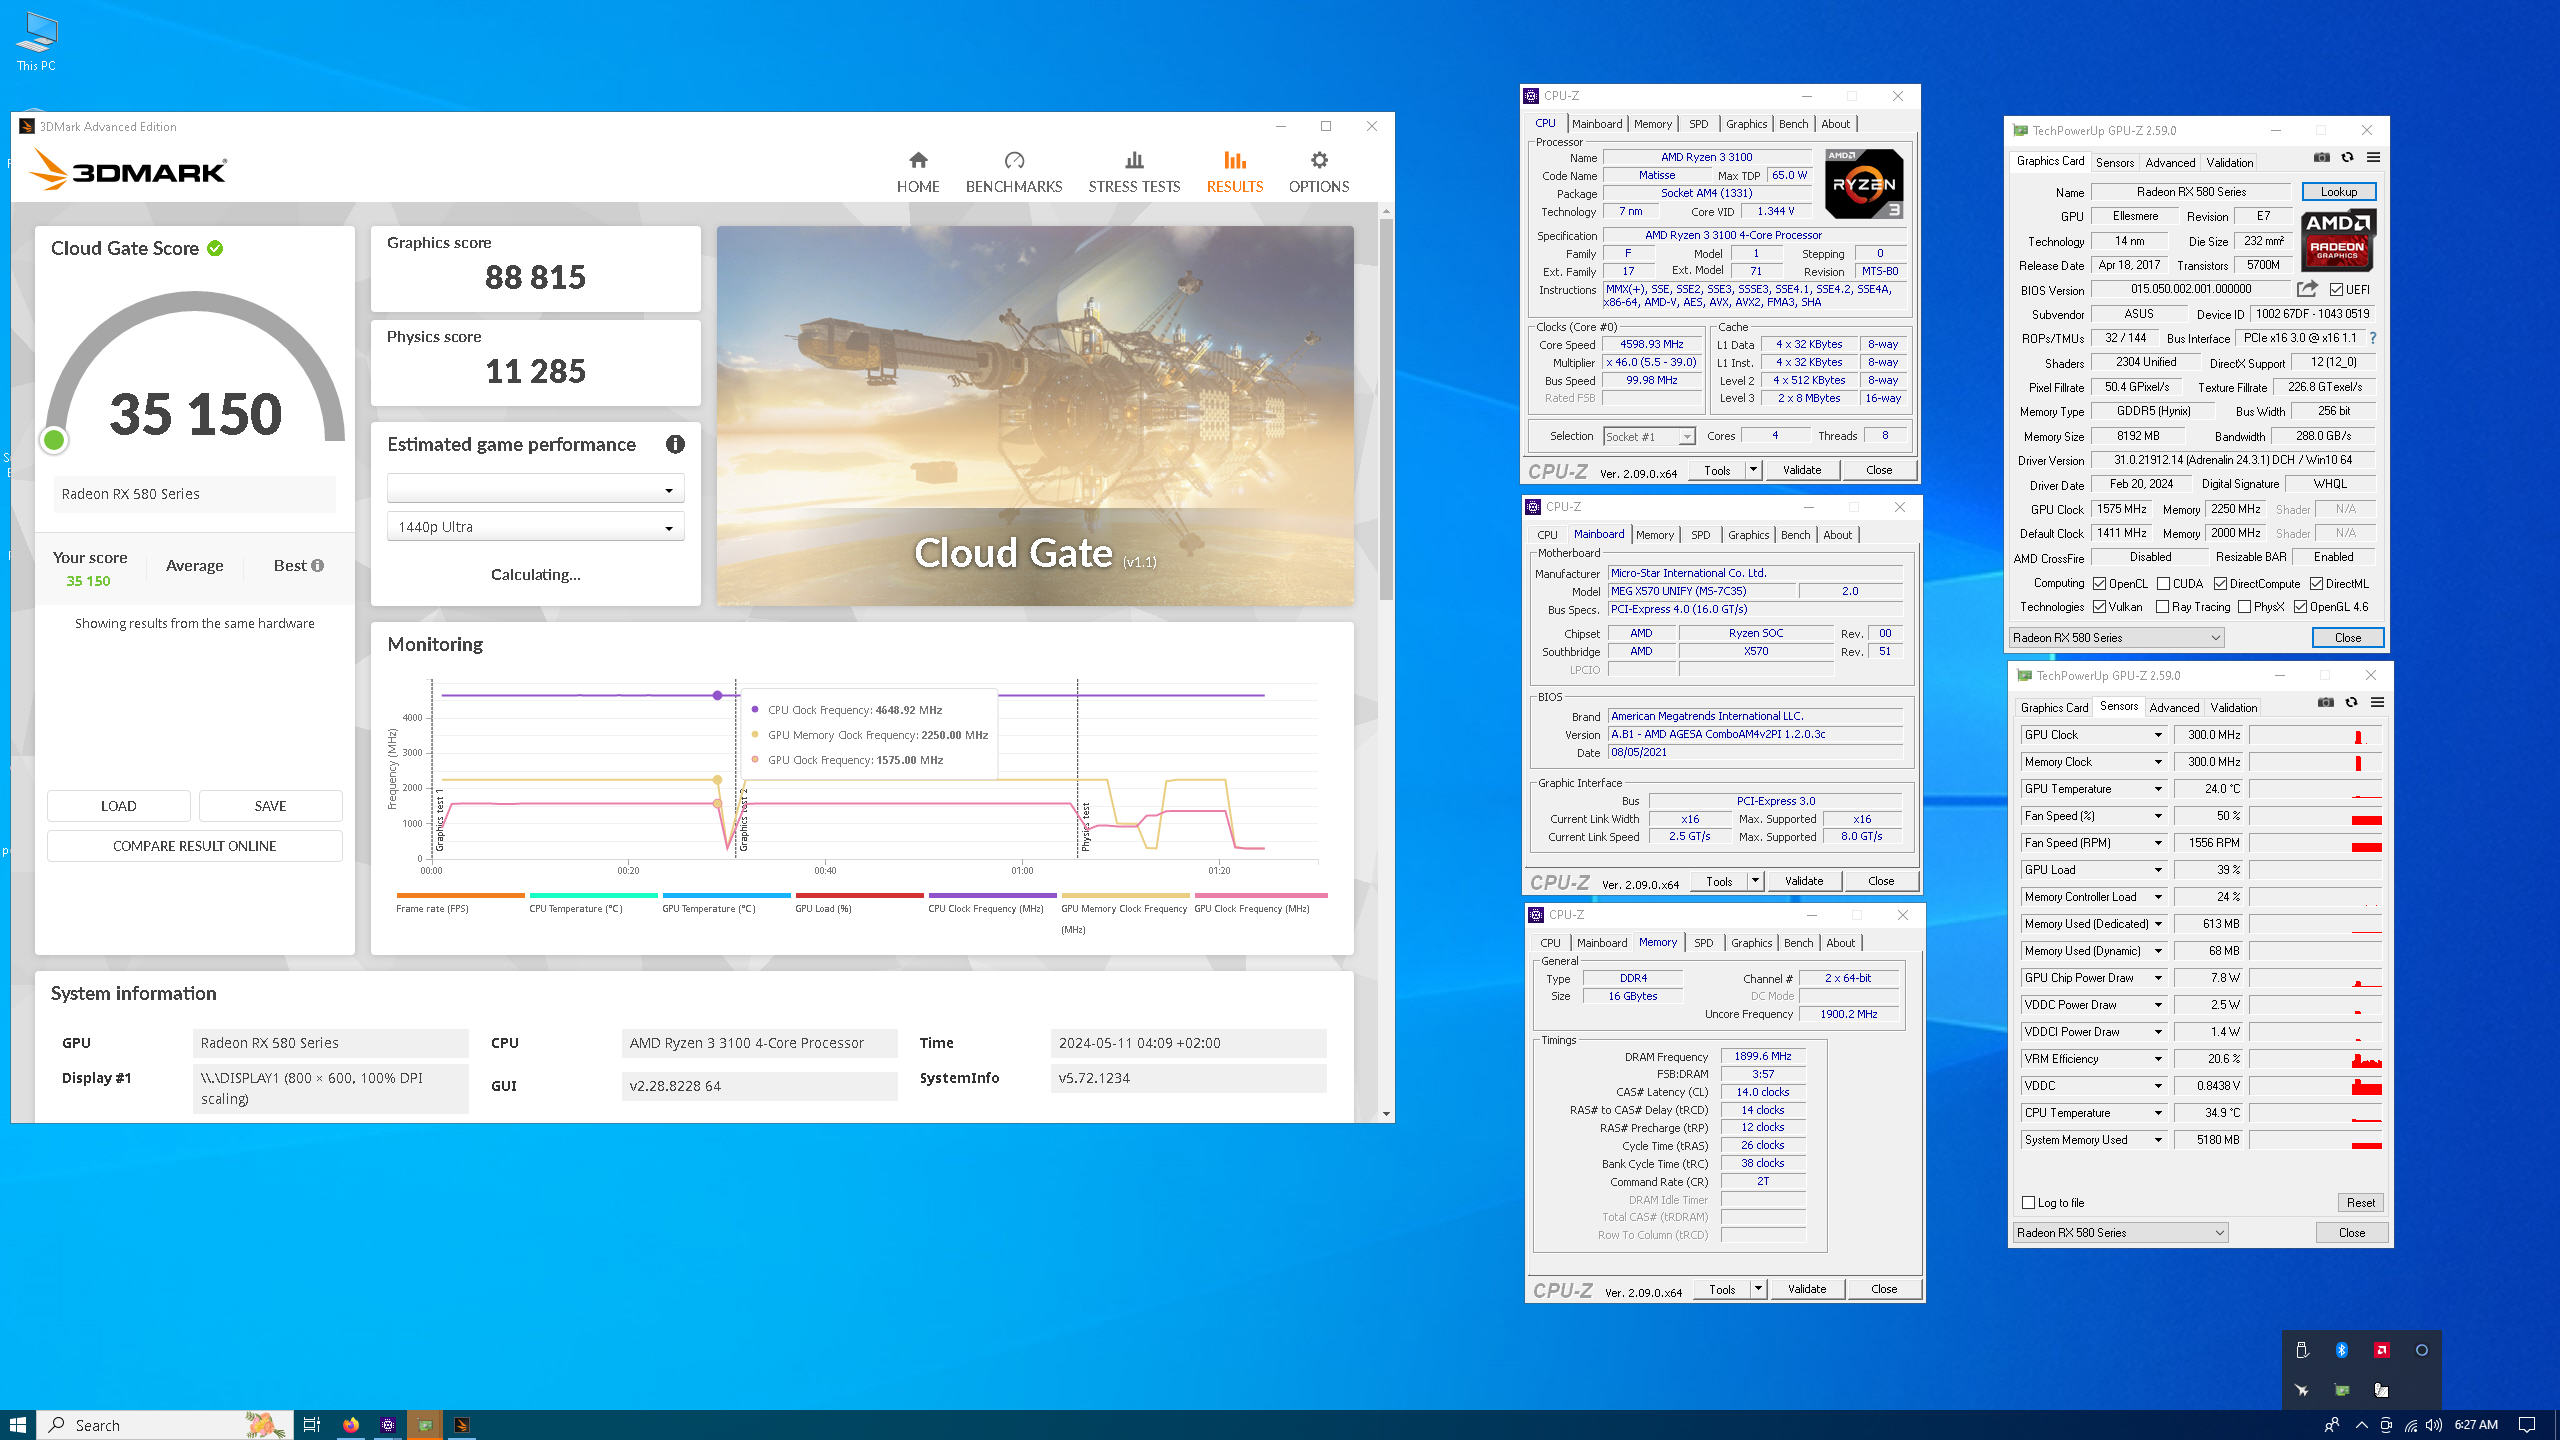Image resolution: width=2560 pixels, height=1440 pixels.
Task: Click the info icon next to Best
Action: (318, 566)
